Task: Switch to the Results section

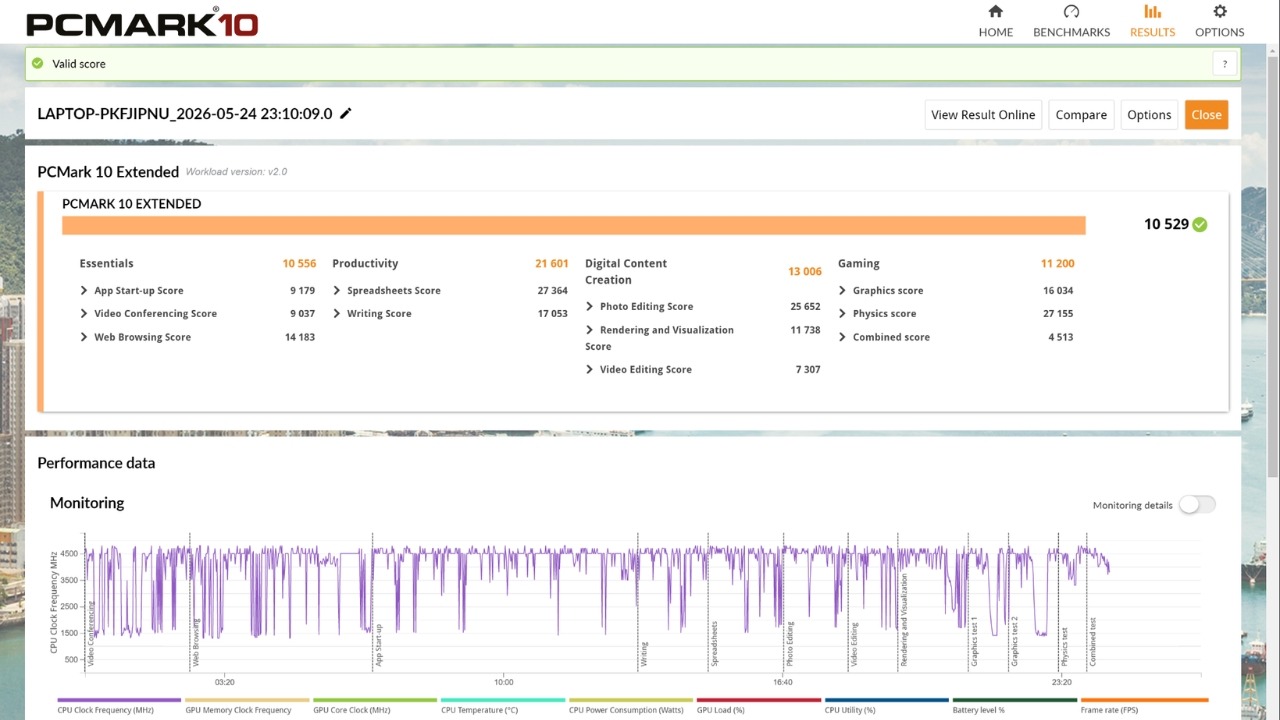Action: [x=1152, y=21]
